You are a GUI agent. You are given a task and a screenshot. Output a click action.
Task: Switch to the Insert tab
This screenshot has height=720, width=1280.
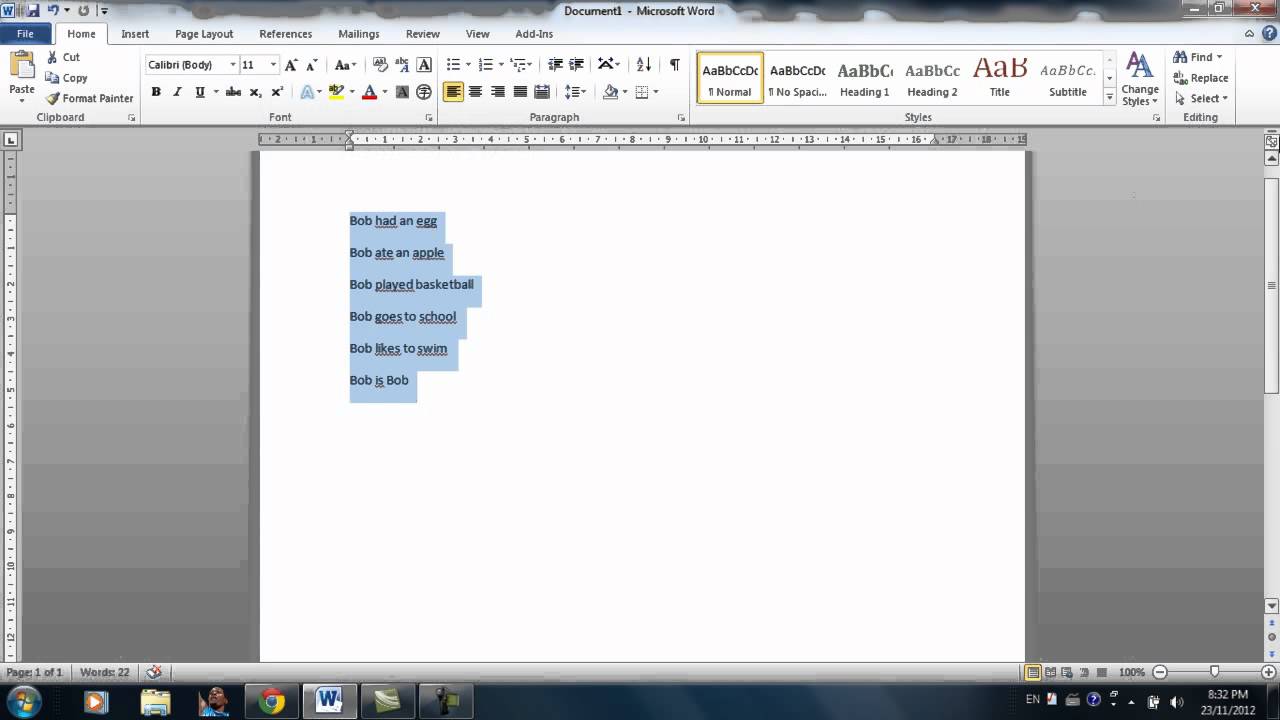[135, 34]
